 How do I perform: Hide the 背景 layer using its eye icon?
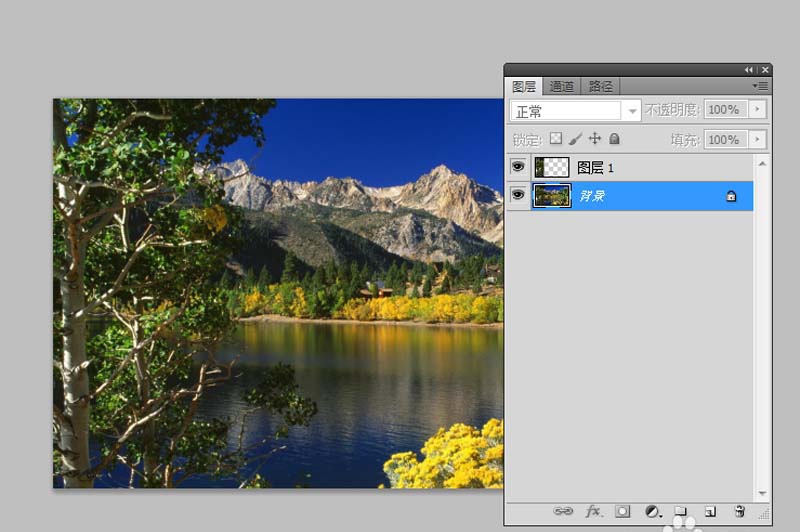(518, 195)
